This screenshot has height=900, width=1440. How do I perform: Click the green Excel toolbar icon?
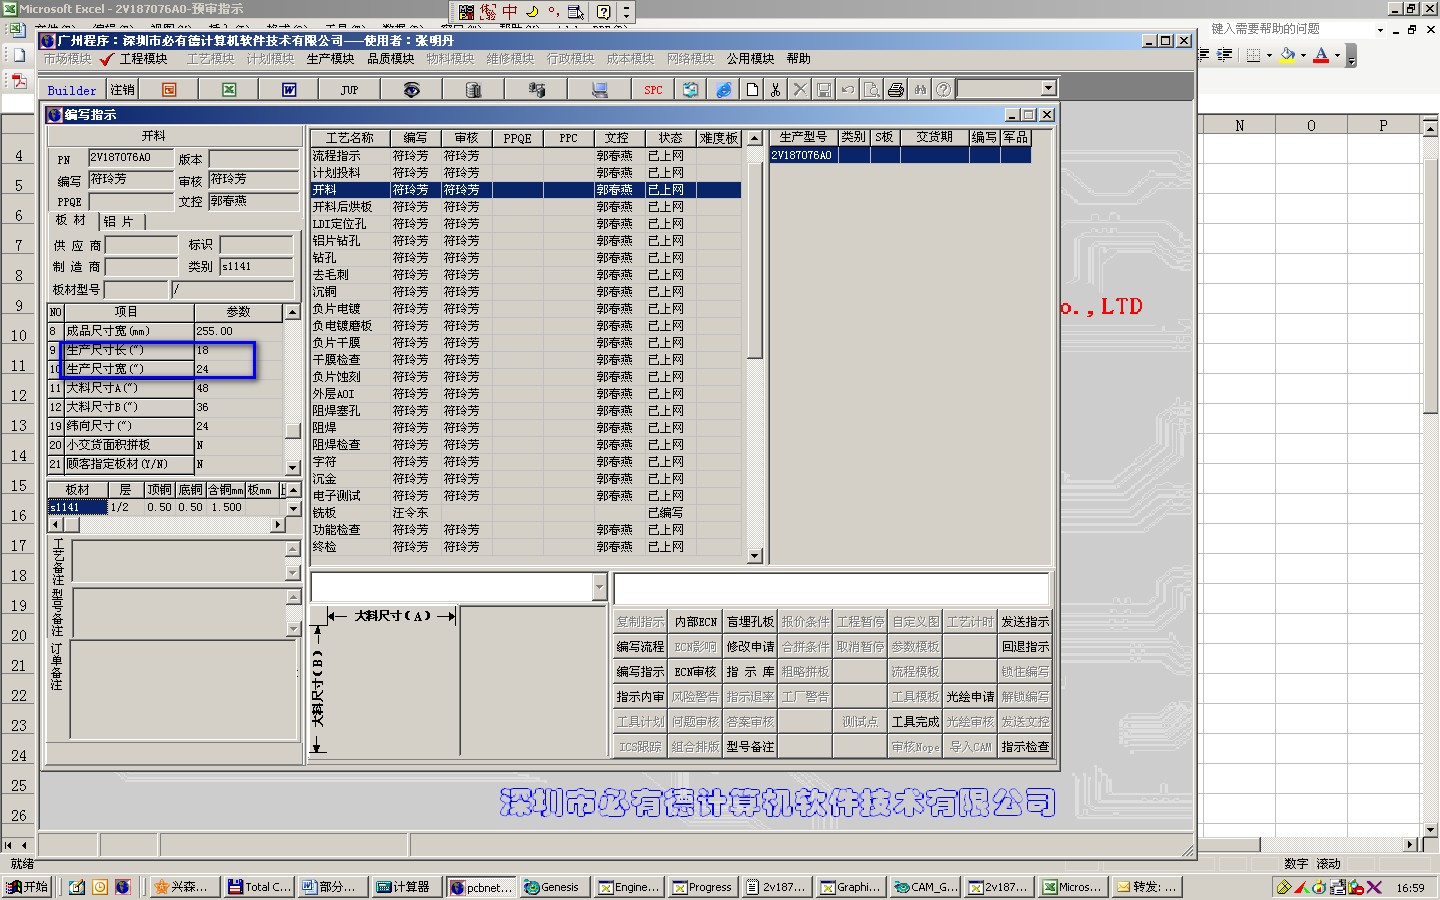tap(229, 90)
